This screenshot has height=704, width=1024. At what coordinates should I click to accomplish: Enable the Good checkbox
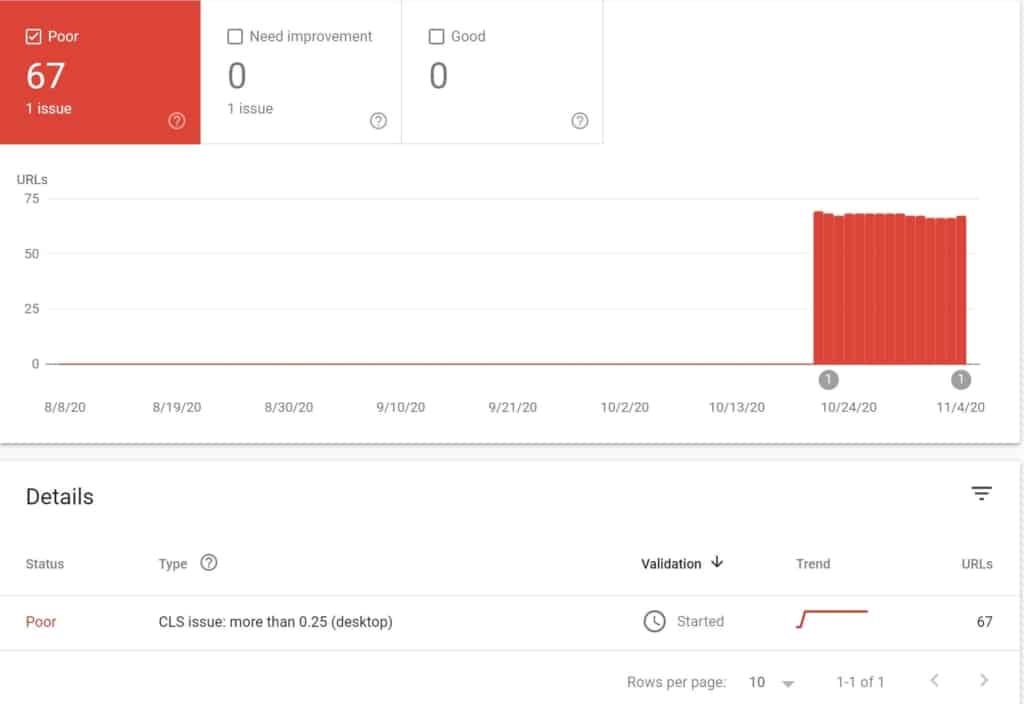click(436, 37)
